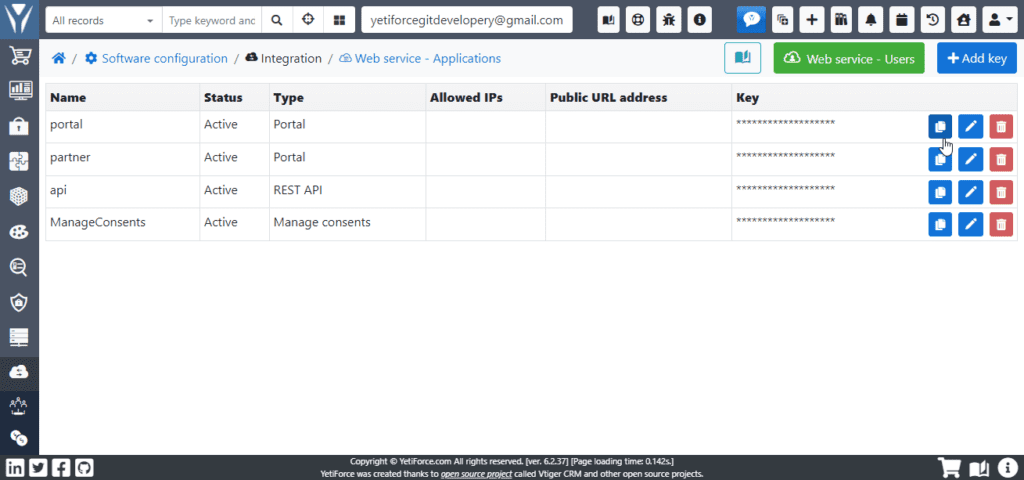Copy the portal application key
The width and height of the screenshot is (1024, 480).
click(939, 126)
